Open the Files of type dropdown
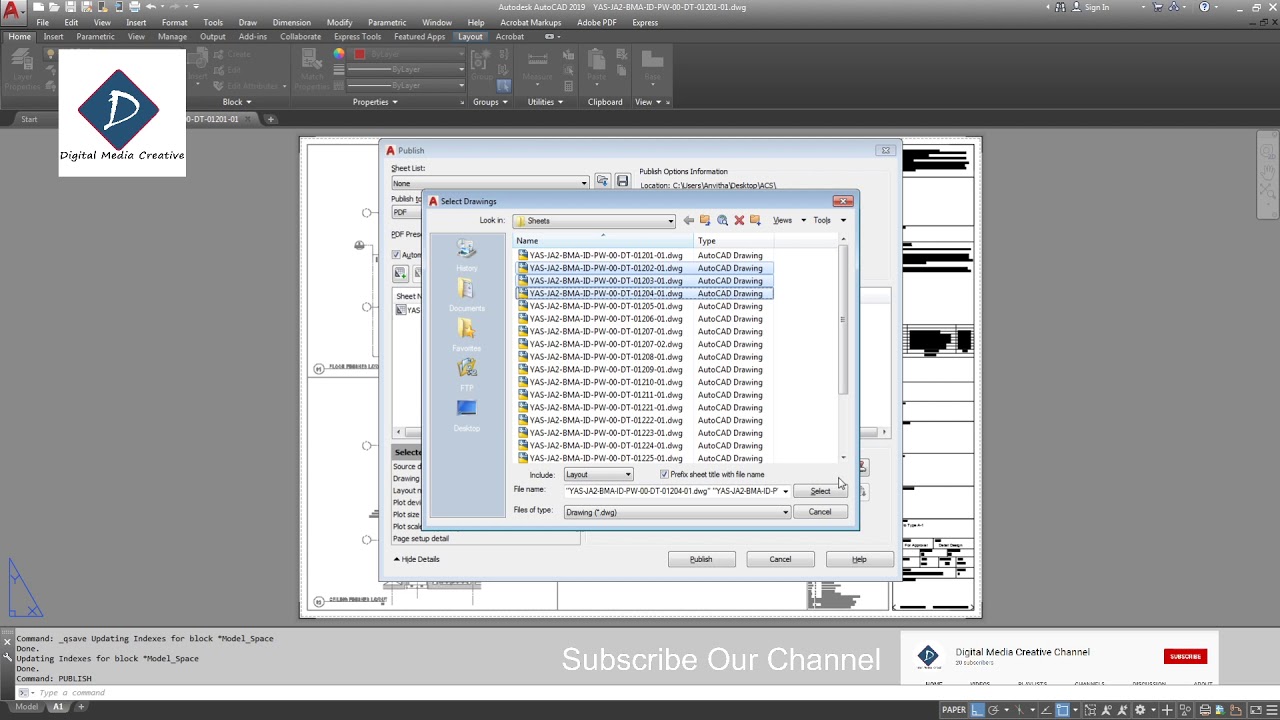The image size is (1280, 720). 677,512
